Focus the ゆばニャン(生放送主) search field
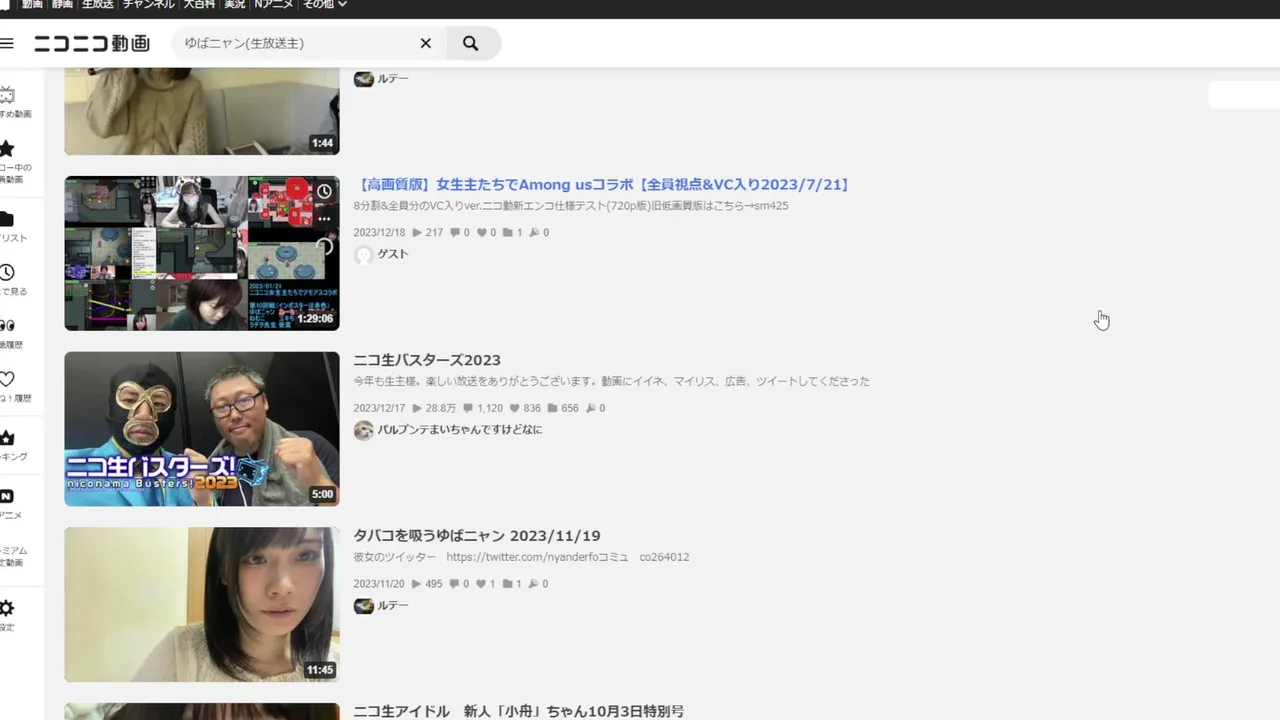The width and height of the screenshot is (1280, 720). [295, 43]
